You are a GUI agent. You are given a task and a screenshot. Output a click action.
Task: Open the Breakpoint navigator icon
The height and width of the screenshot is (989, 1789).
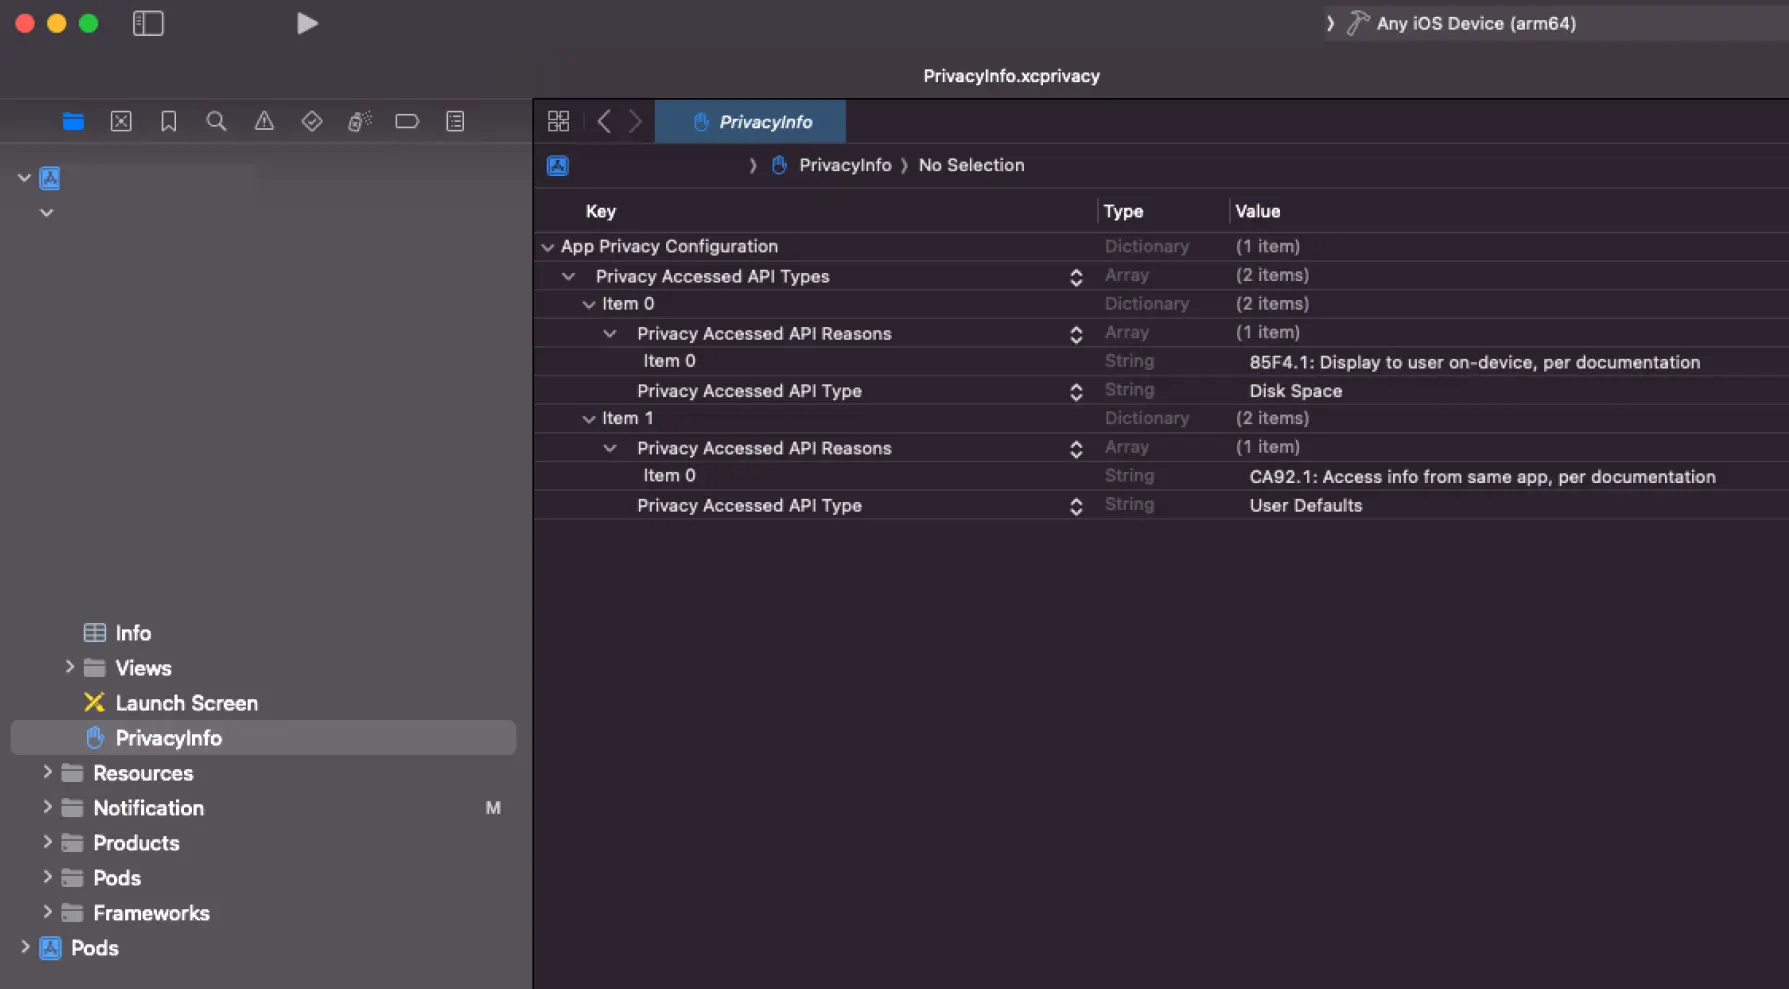click(x=407, y=122)
